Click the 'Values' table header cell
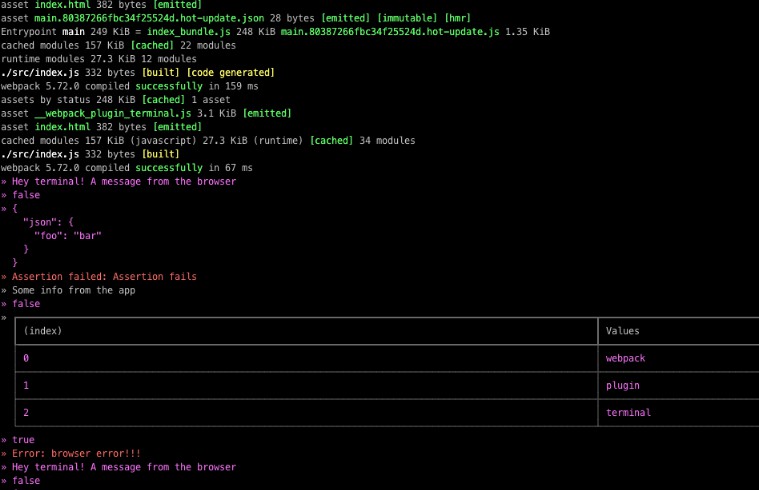 (679, 331)
